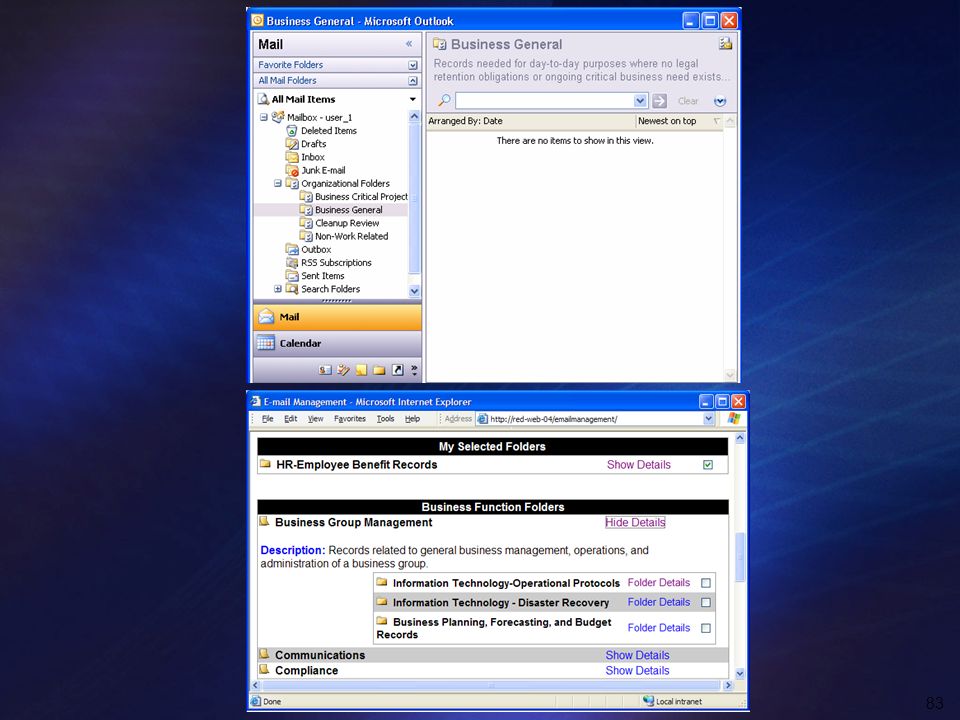
Task: Click the Outlook folder tree scrollbar
Action: pos(414,203)
